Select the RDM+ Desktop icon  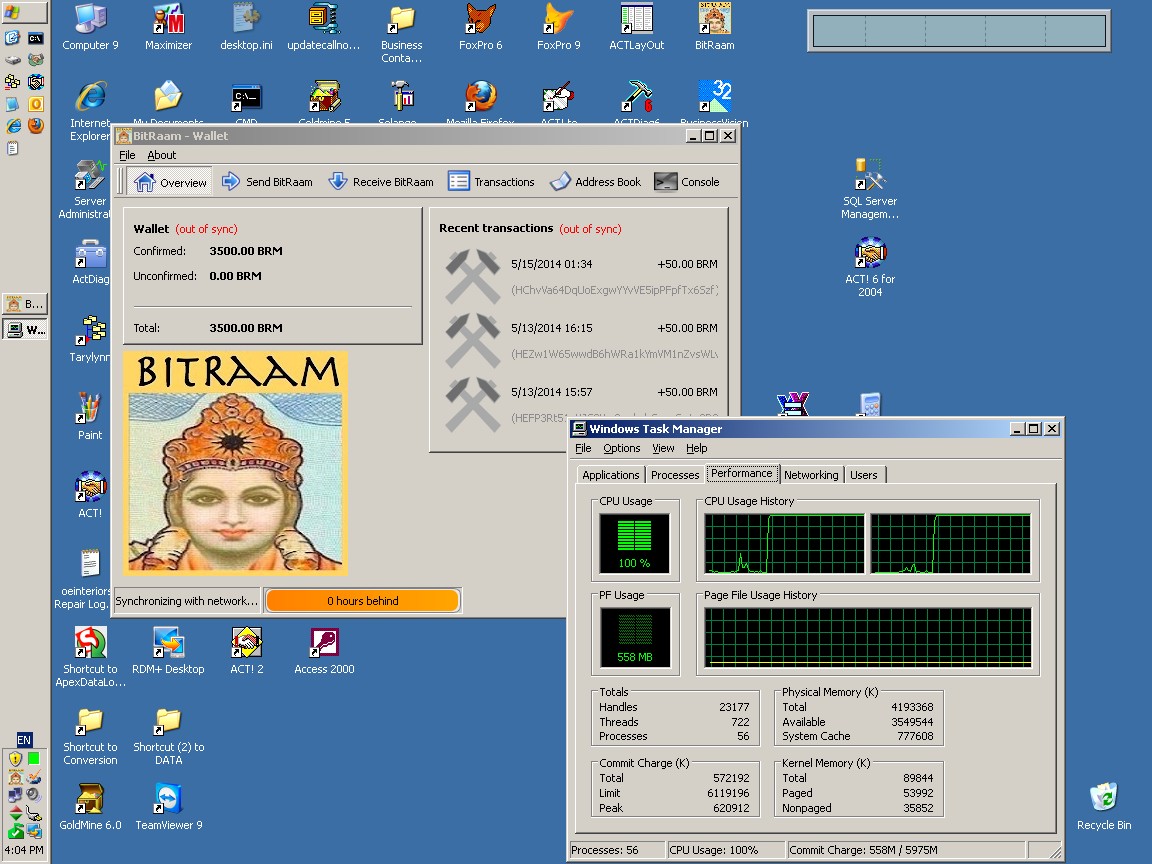[168, 650]
